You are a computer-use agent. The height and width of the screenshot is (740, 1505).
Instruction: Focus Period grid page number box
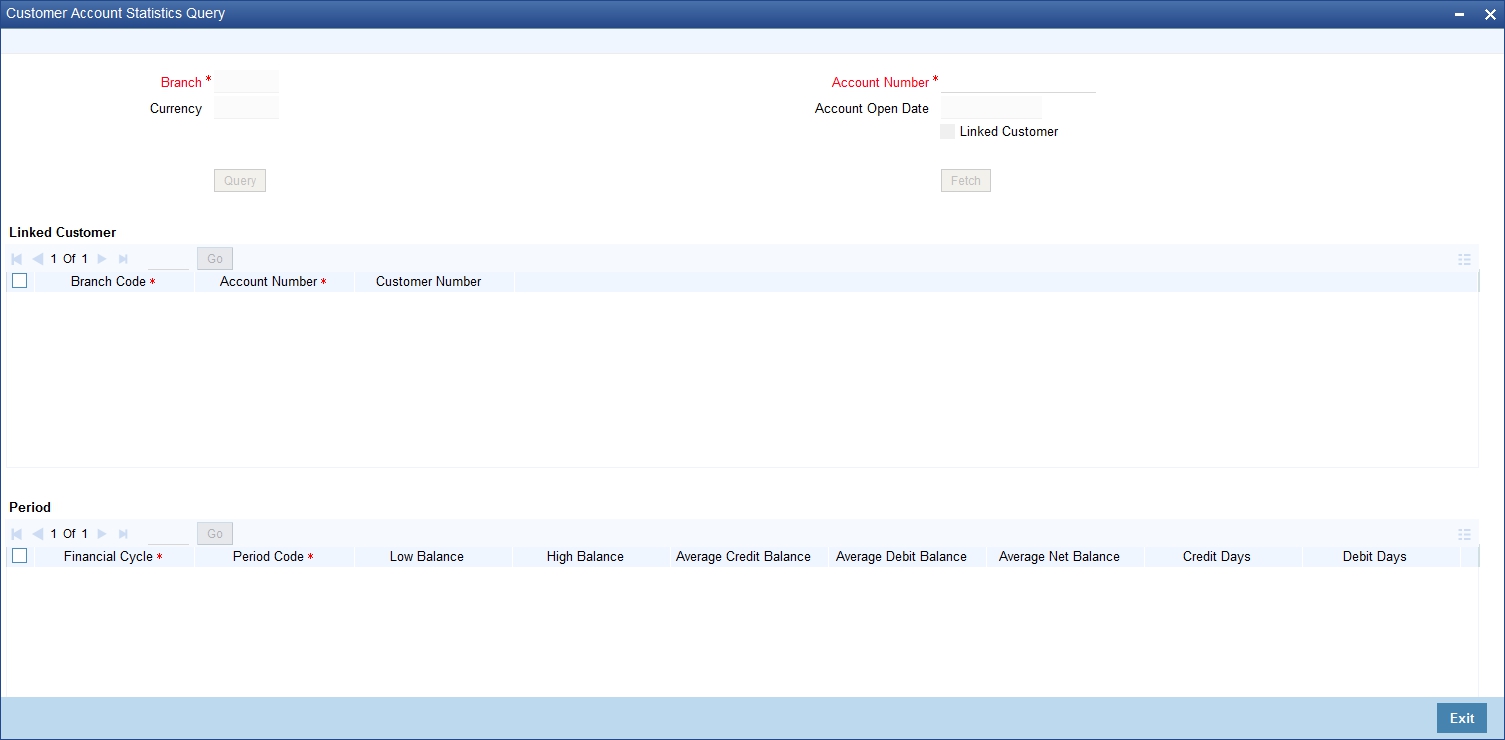[x=168, y=534]
